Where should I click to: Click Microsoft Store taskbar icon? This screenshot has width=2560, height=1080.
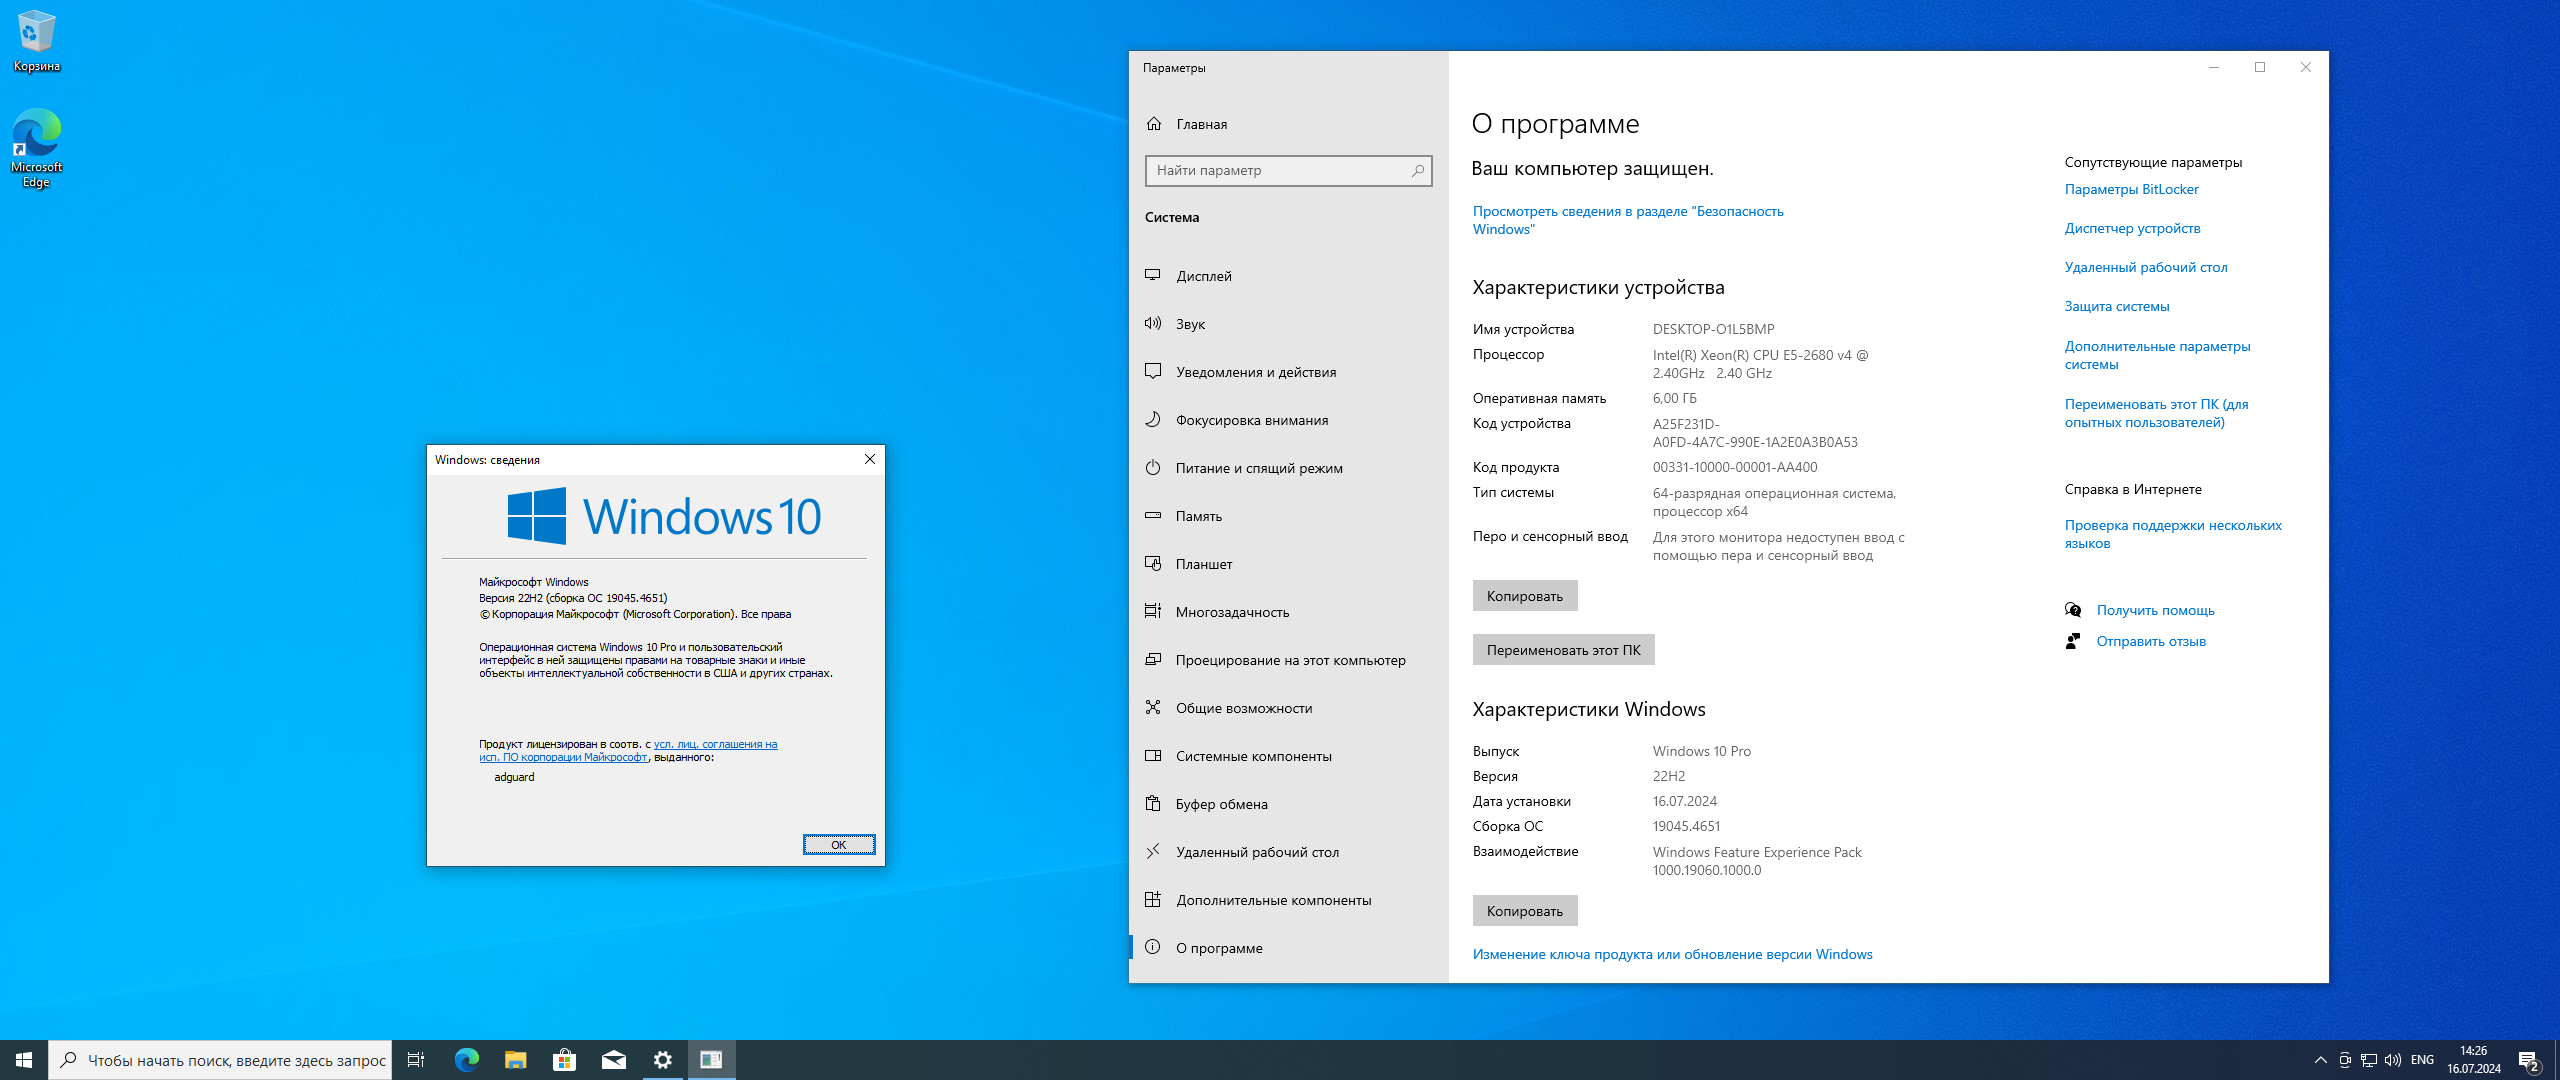tap(564, 1060)
